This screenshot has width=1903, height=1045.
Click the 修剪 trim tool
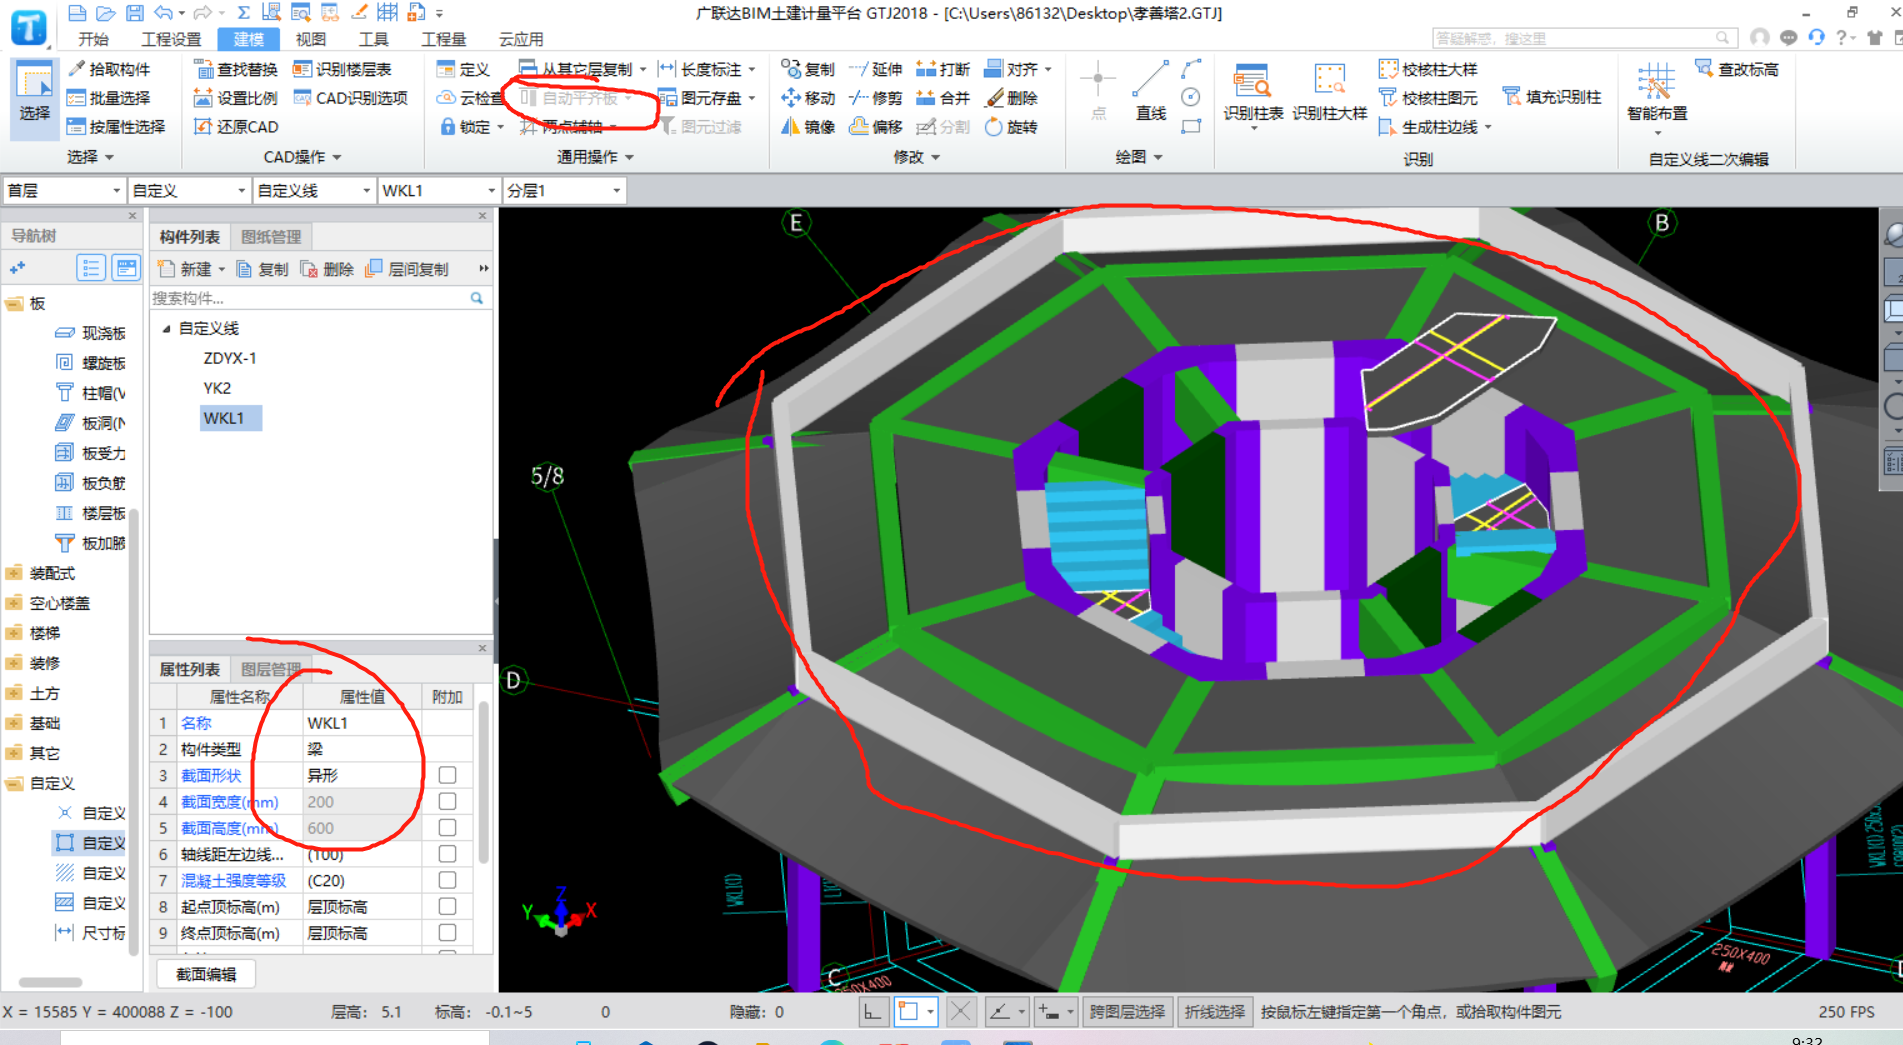coord(876,98)
